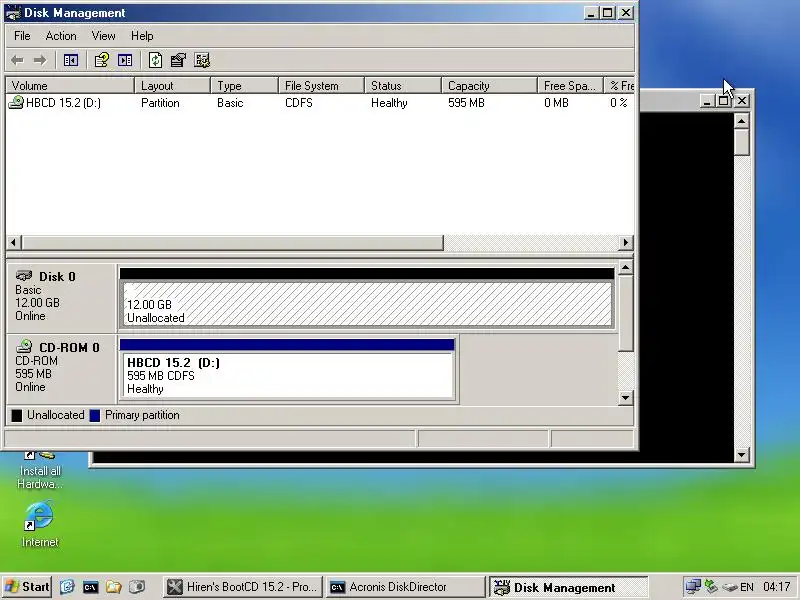Toggle the action pane toolbar icon
Screen dimensions: 800x600
tap(125, 60)
